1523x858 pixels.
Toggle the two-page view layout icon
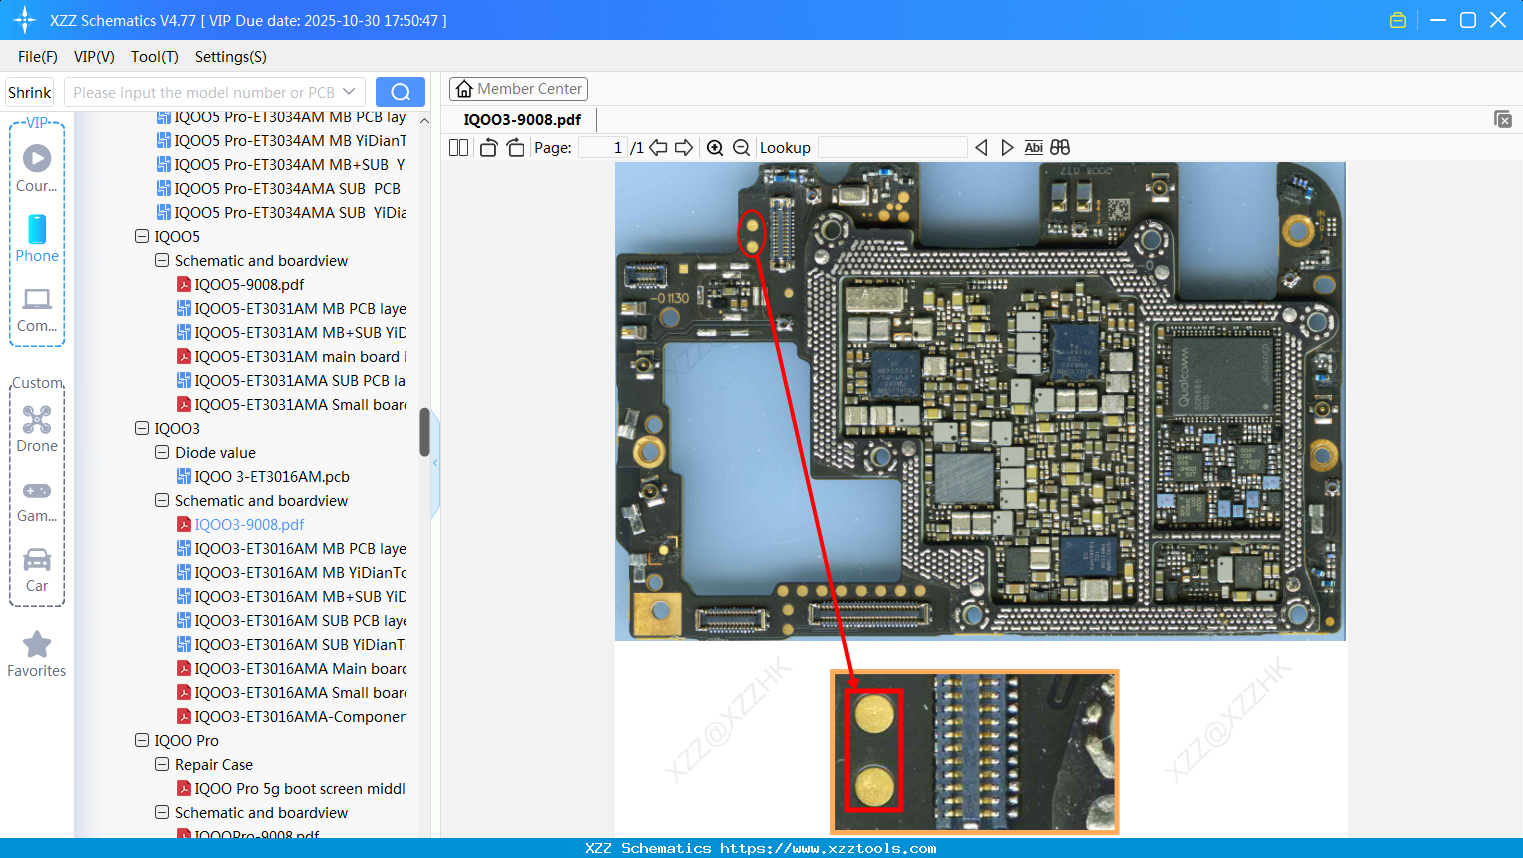(x=459, y=147)
